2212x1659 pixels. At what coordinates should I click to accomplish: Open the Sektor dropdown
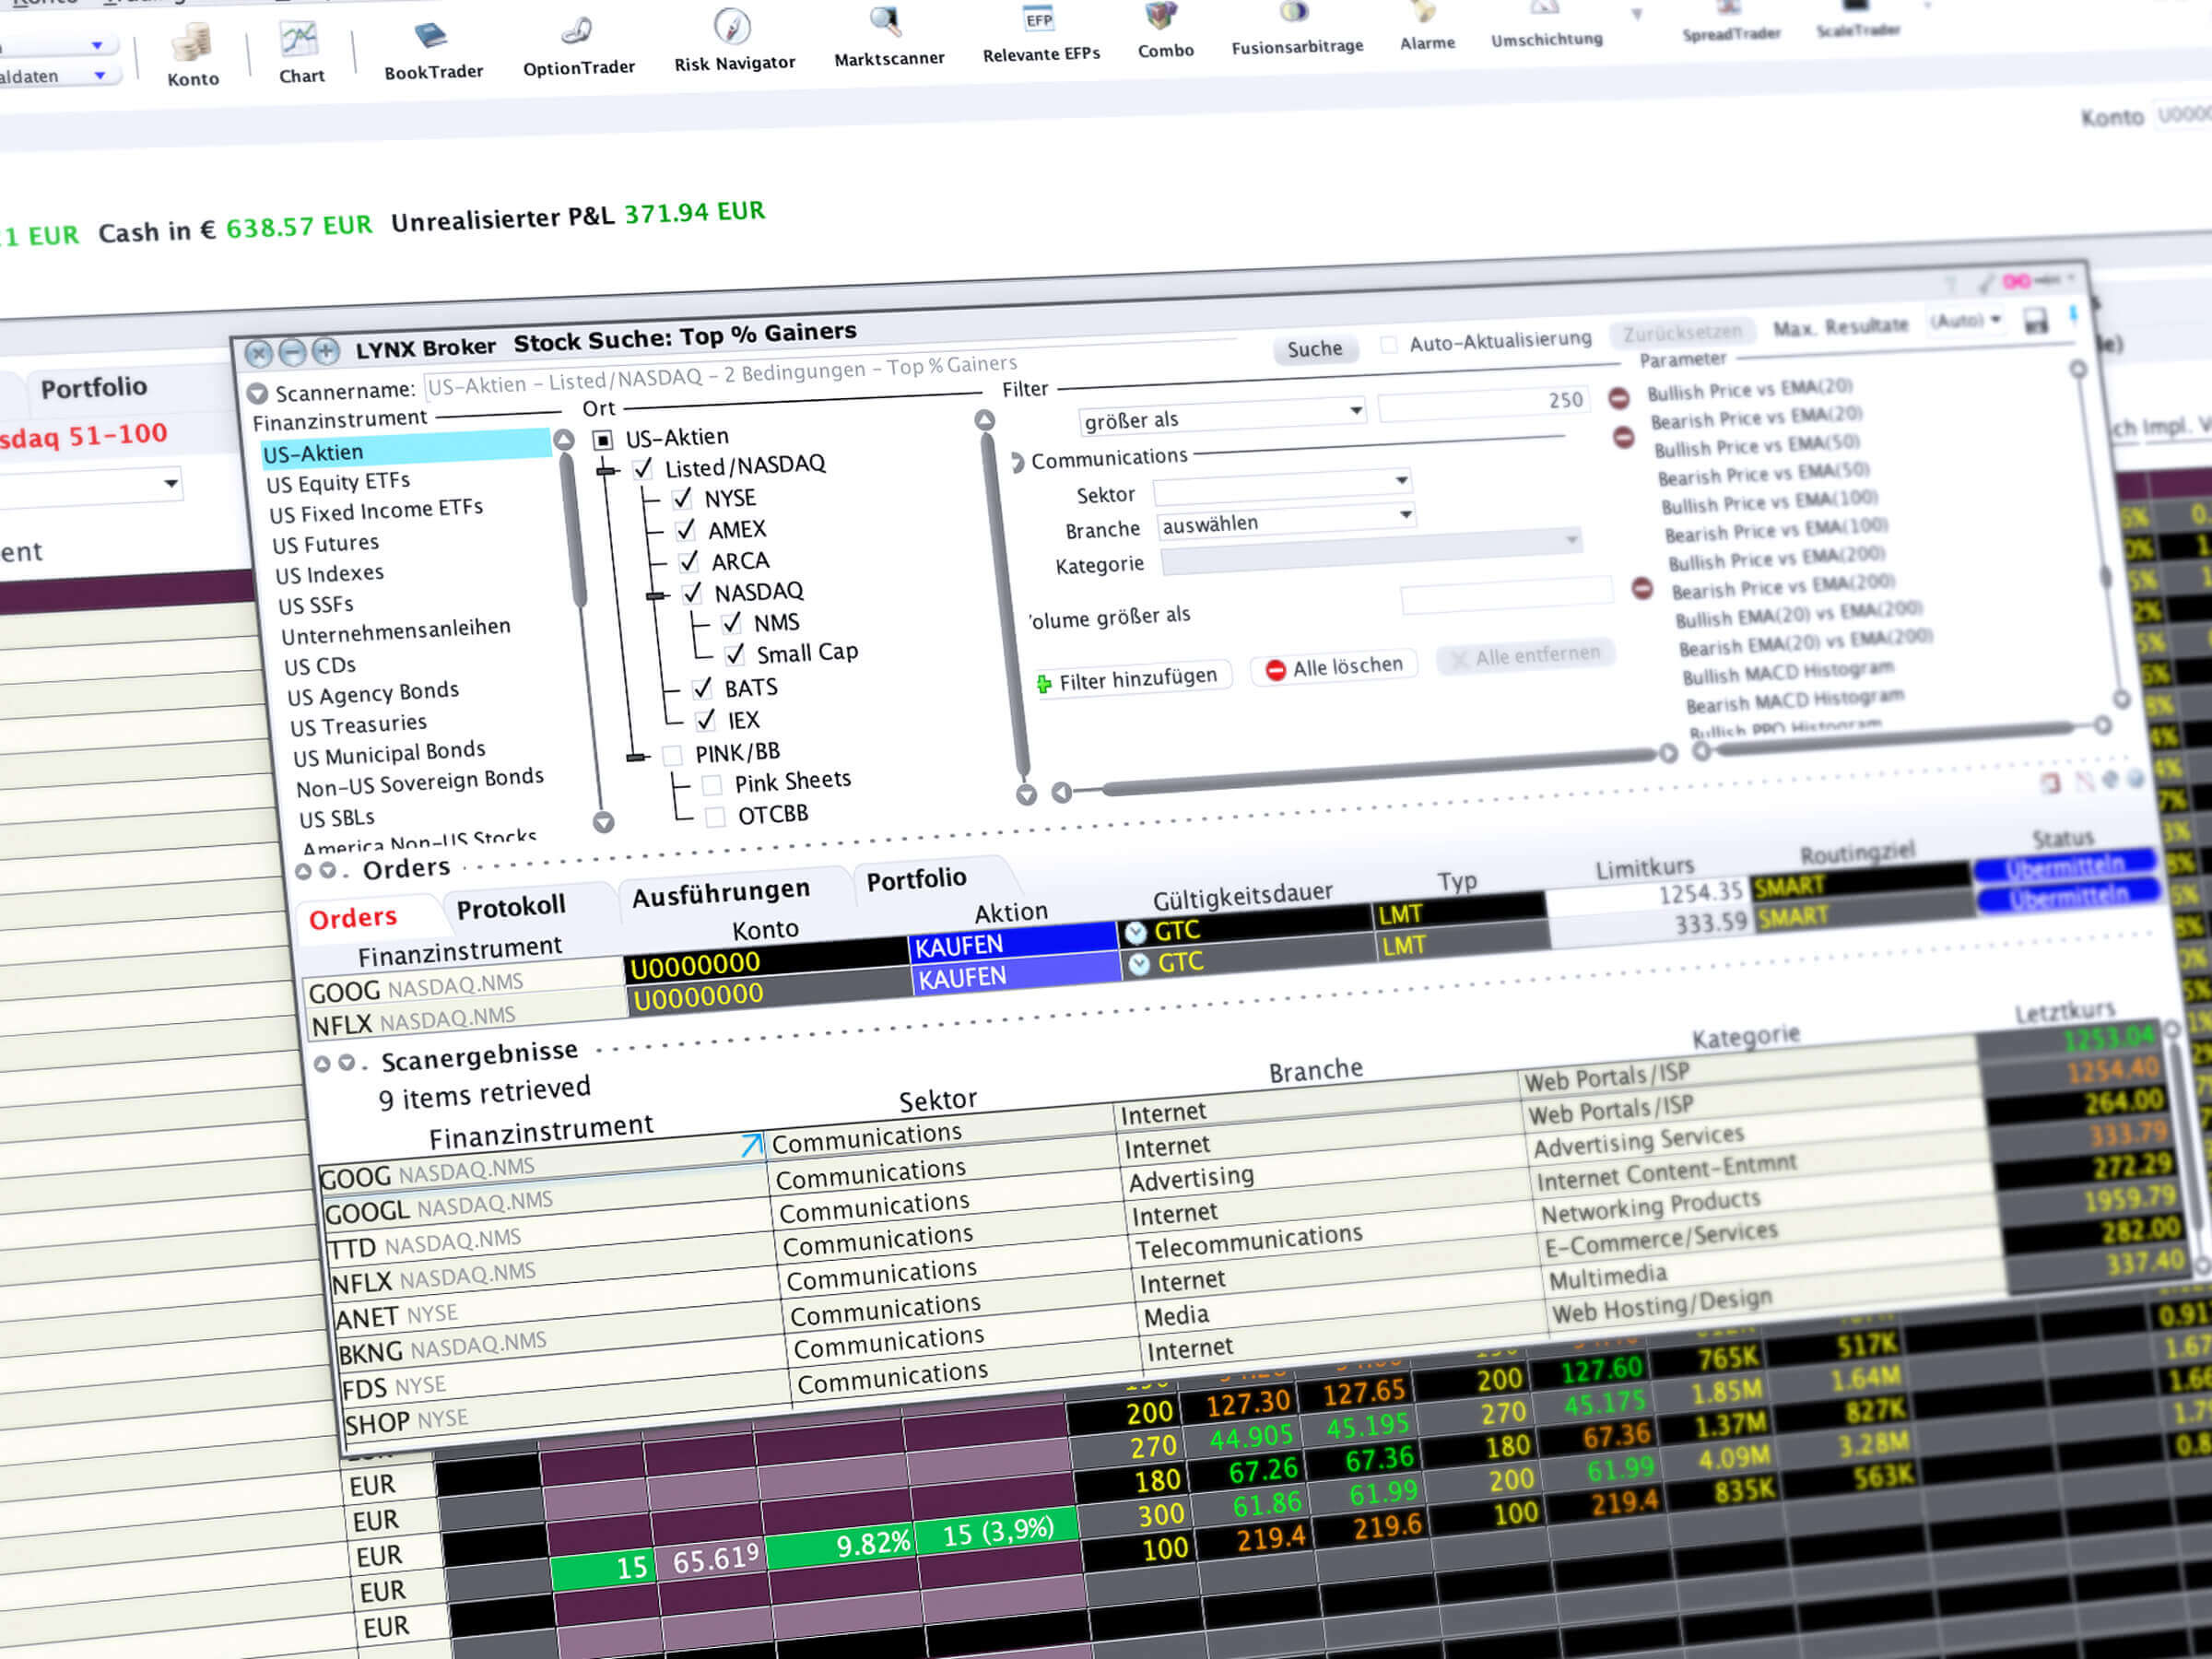pos(1282,487)
